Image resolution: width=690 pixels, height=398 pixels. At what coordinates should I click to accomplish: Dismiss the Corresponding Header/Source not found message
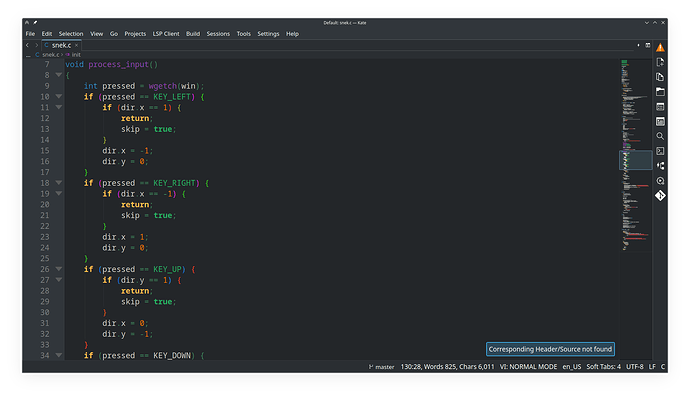550,349
